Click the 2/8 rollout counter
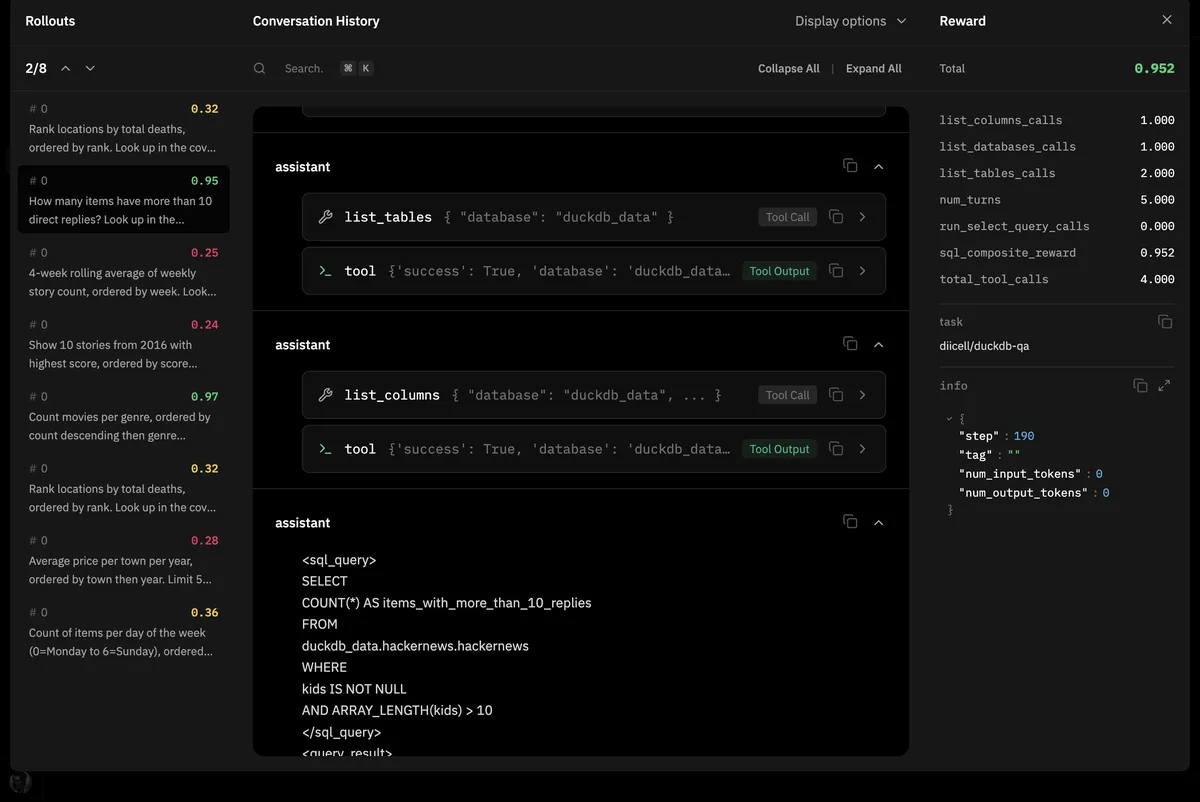Image resolution: width=1200 pixels, height=802 pixels. (x=36, y=68)
